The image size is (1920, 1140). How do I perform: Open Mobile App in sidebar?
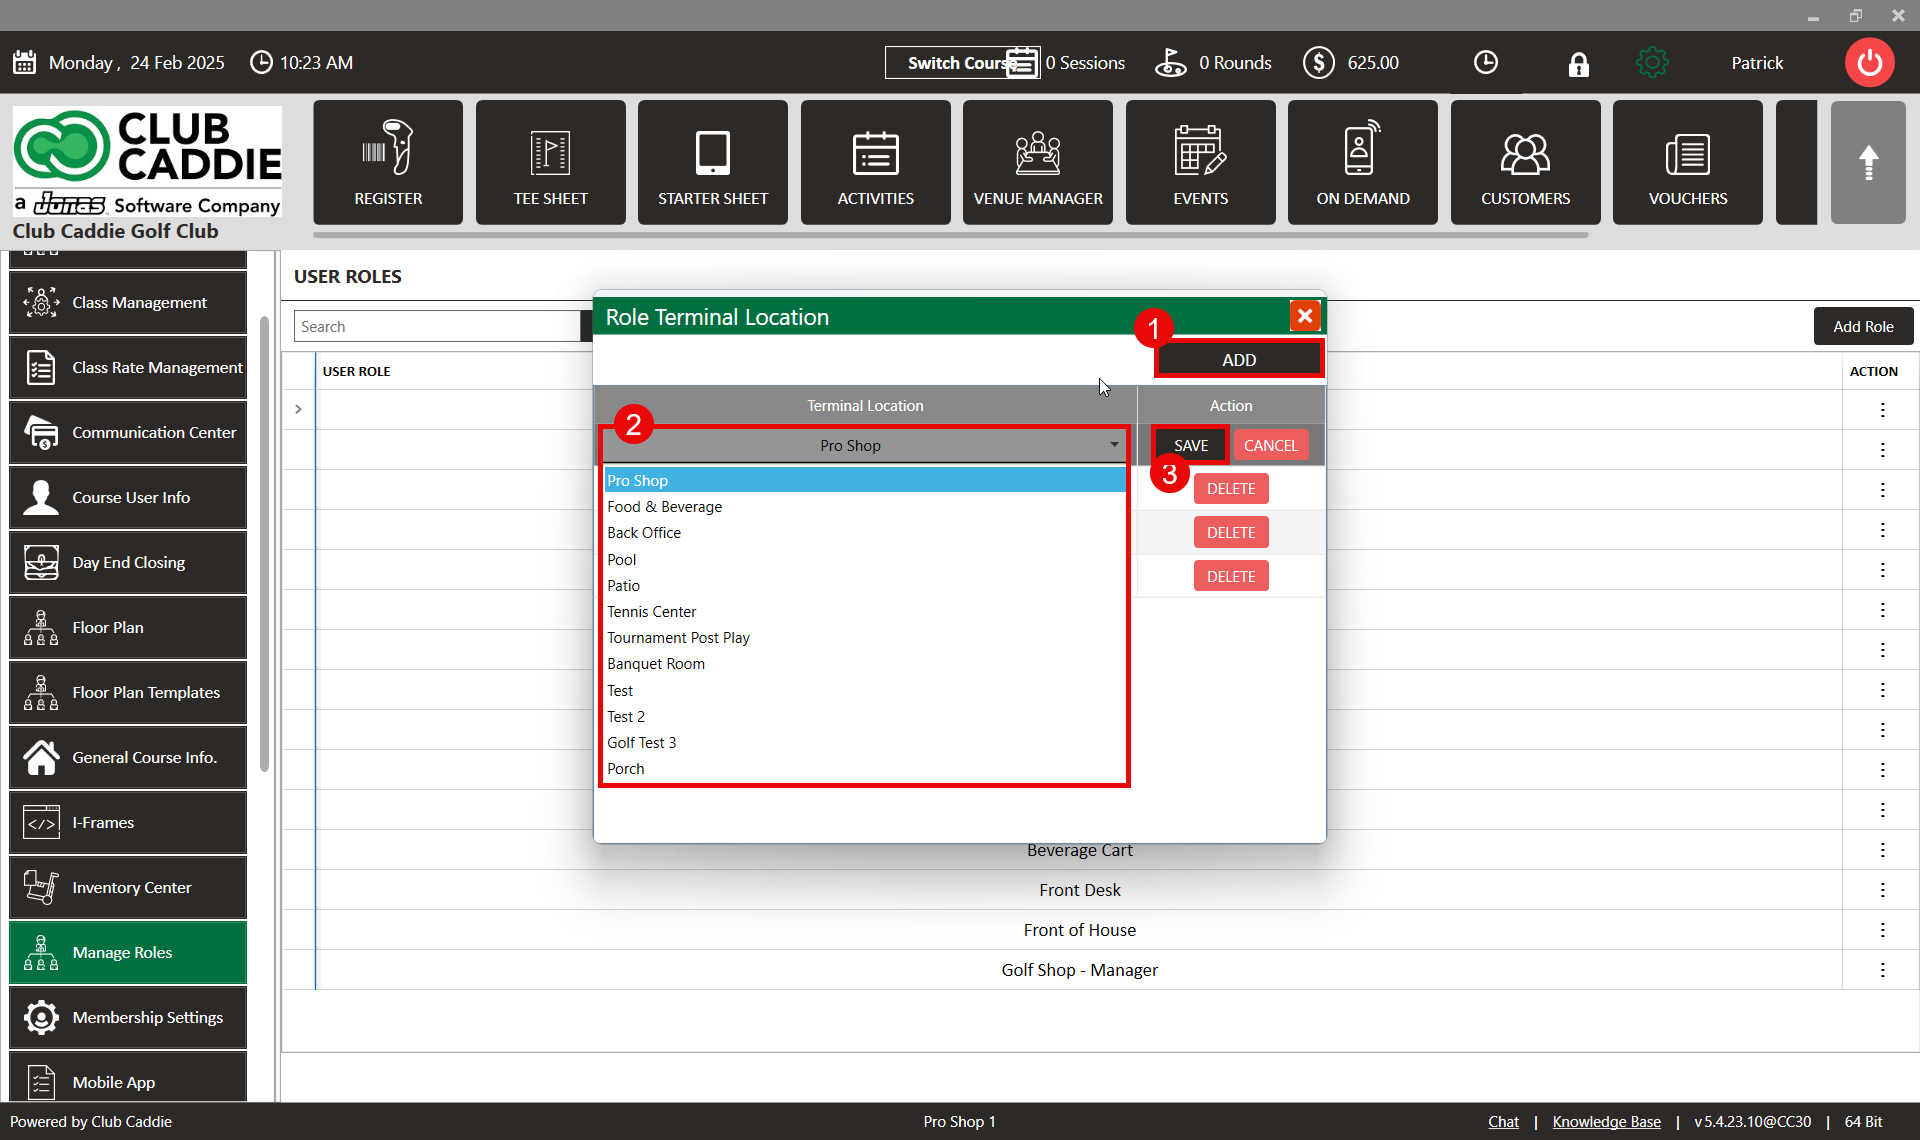[128, 1078]
